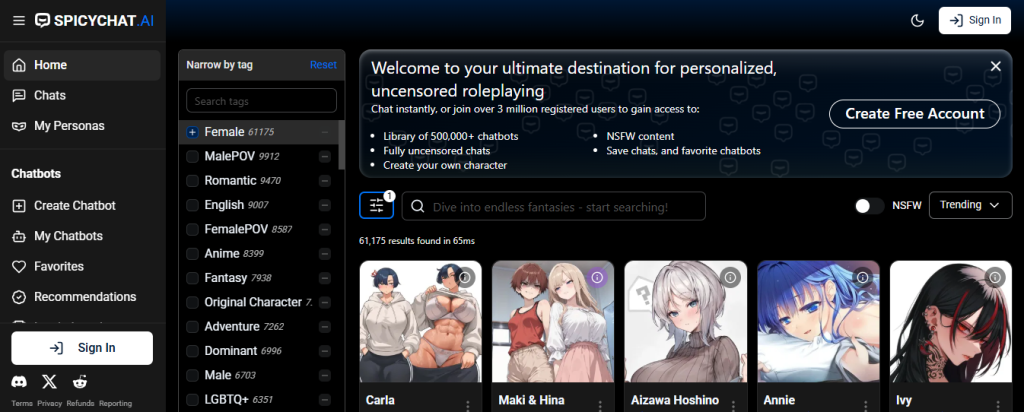1024x412 pixels.
Task: Open My Personas in sidebar
Action: point(82,125)
